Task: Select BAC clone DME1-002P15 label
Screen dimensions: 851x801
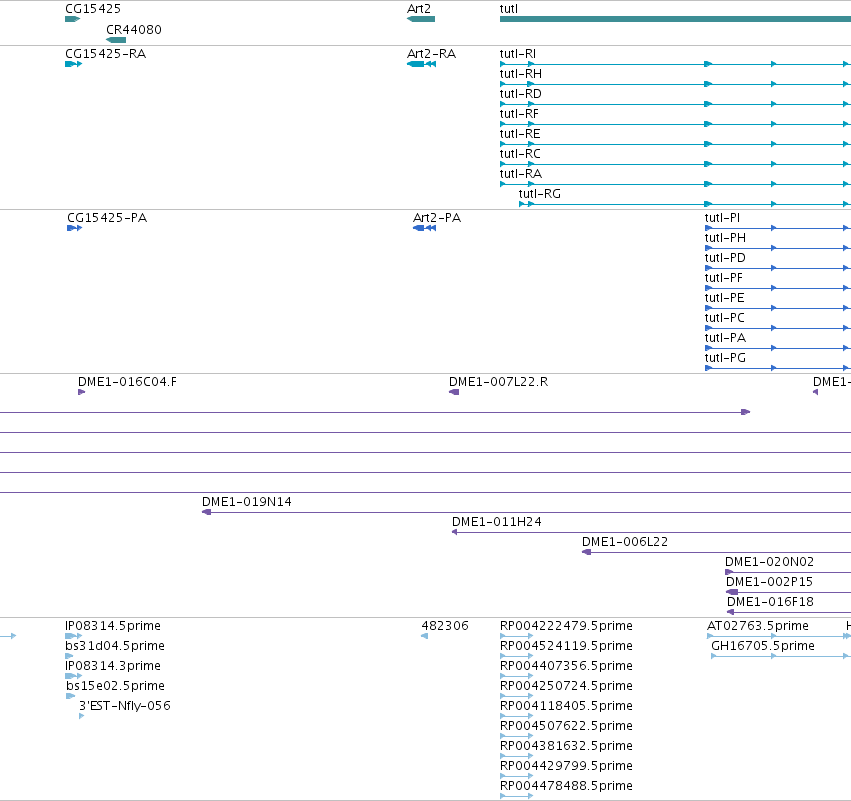Action: [770, 582]
